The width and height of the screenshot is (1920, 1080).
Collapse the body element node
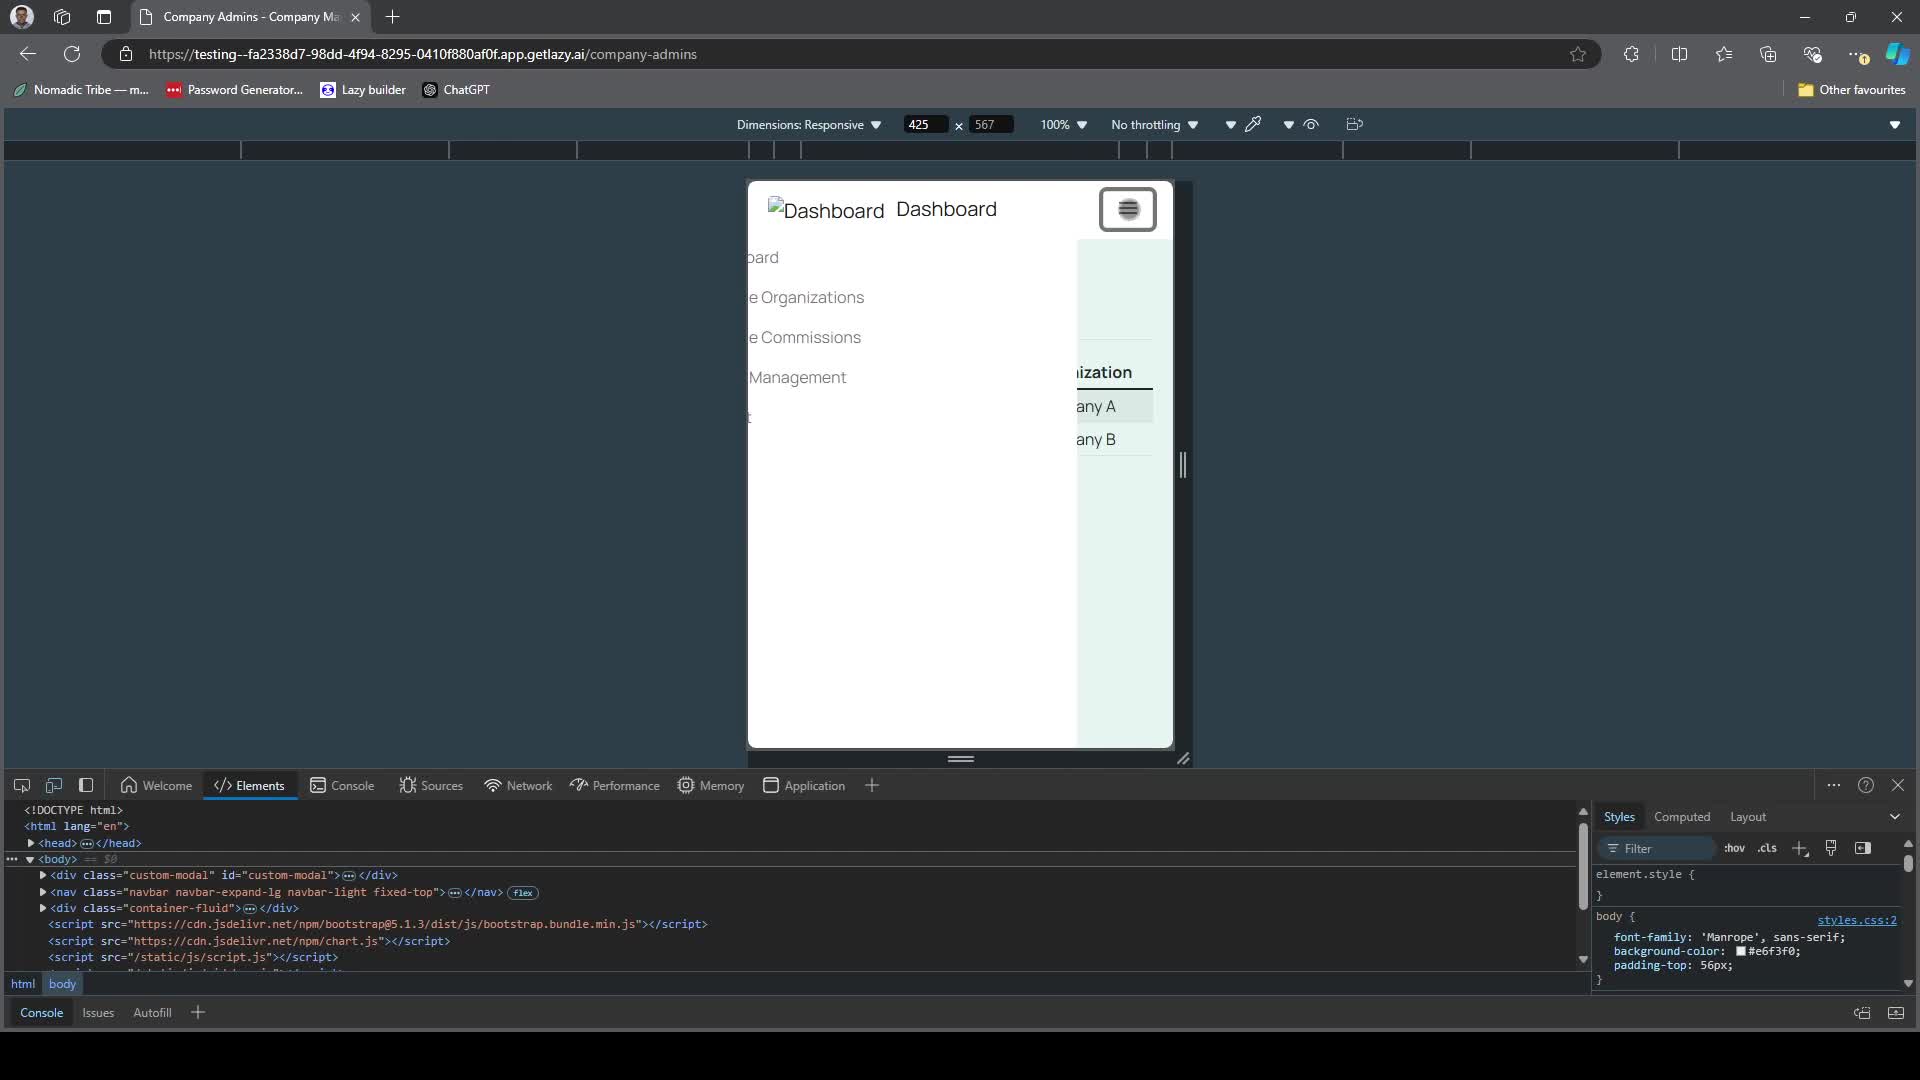pos(30,860)
